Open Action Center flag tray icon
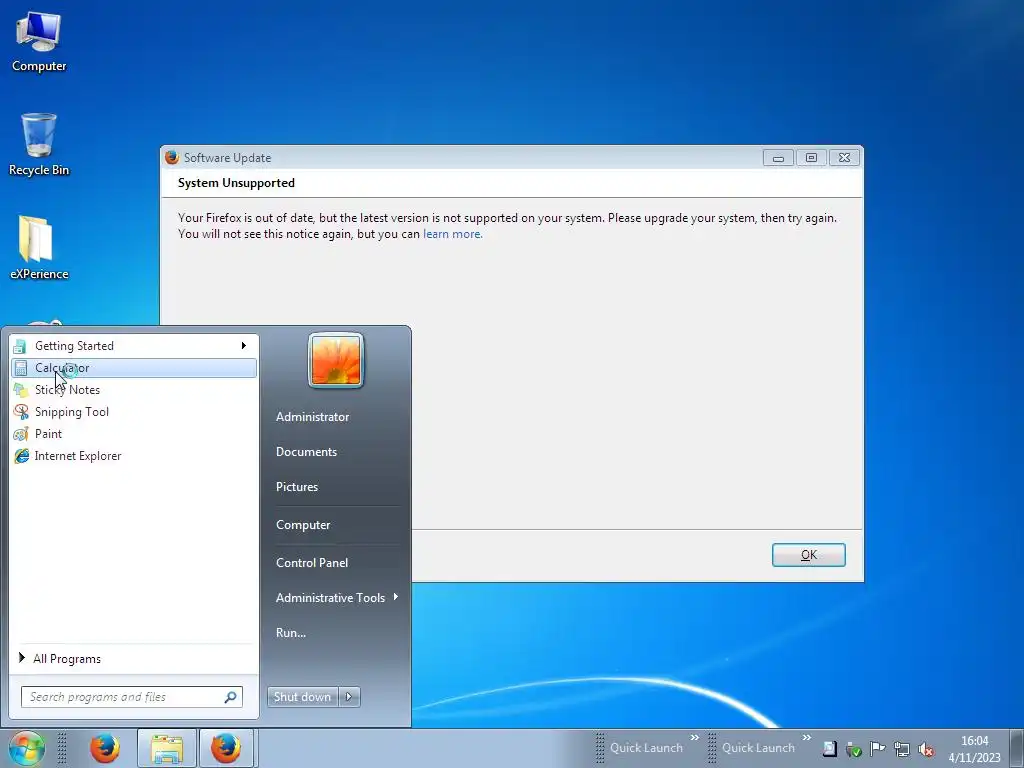The width and height of the screenshot is (1024, 768). point(878,749)
